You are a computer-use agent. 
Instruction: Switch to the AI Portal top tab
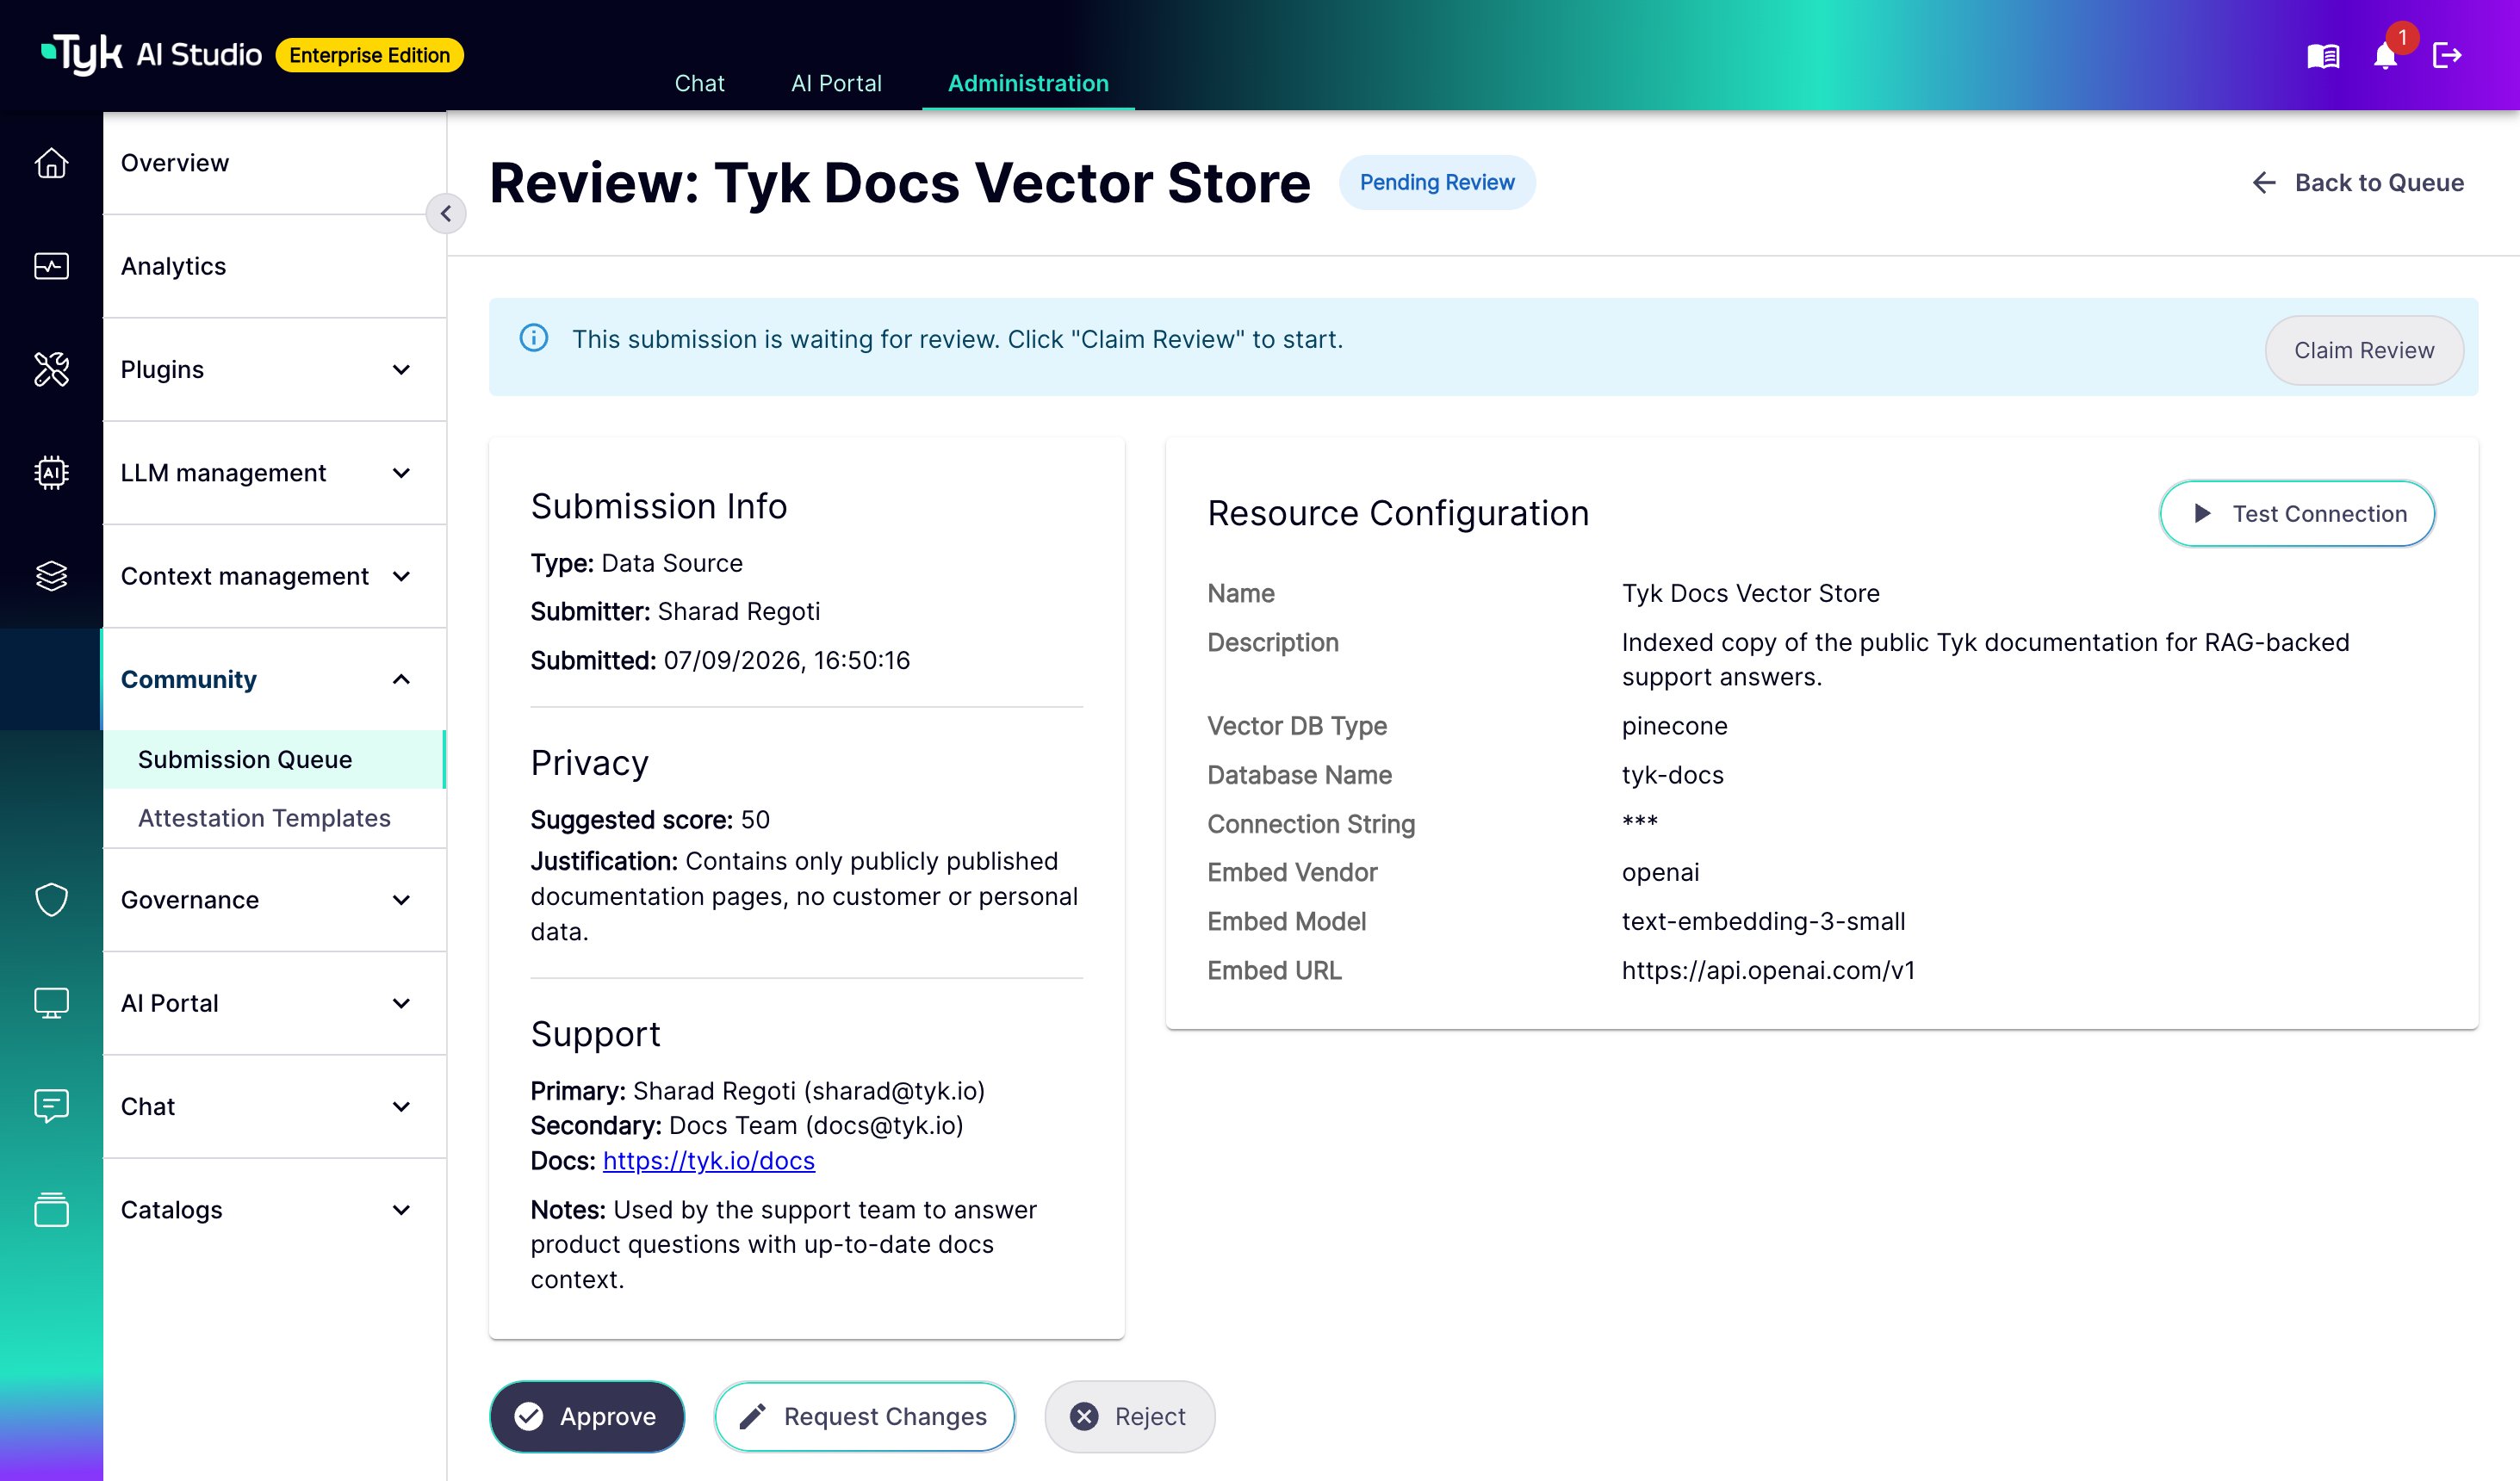tap(836, 83)
